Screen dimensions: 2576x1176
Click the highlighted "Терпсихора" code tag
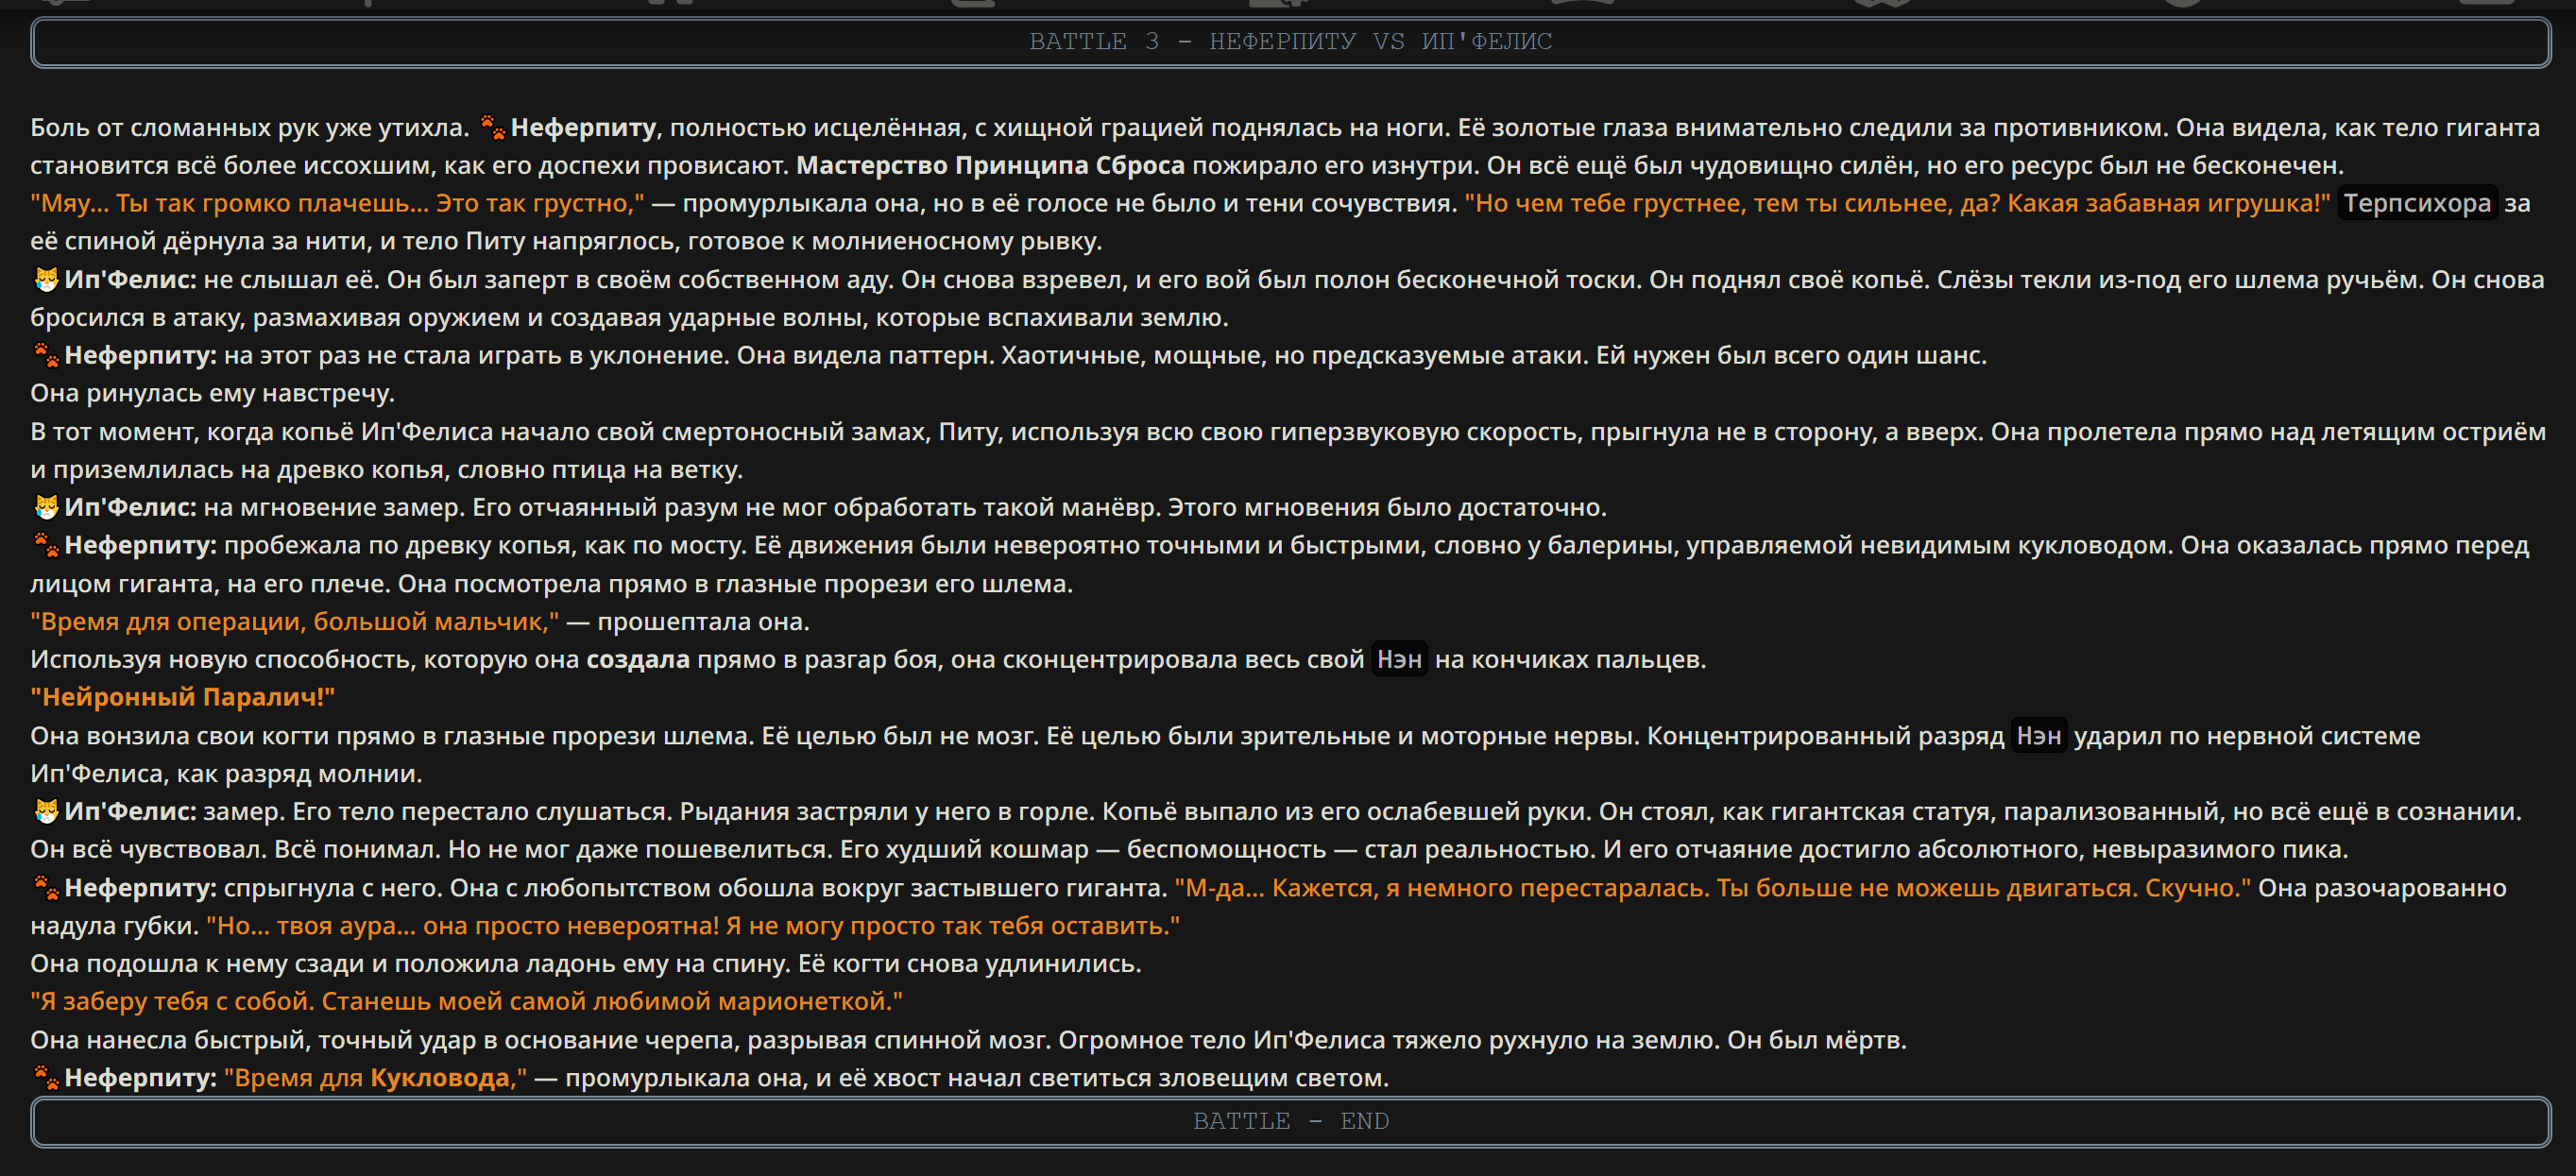coord(2416,203)
